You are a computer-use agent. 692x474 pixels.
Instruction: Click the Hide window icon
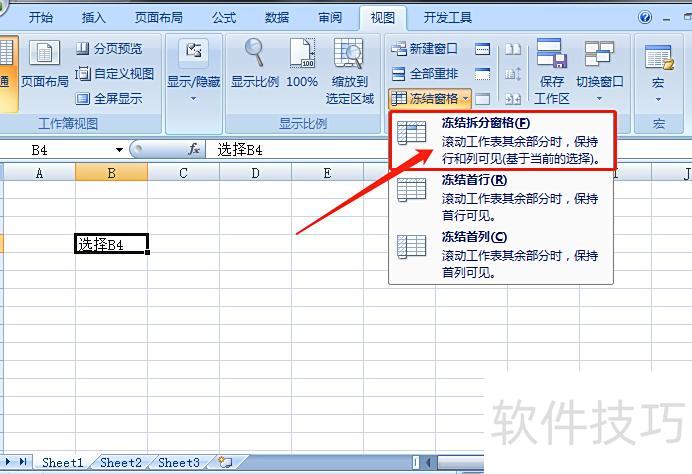click(x=482, y=74)
